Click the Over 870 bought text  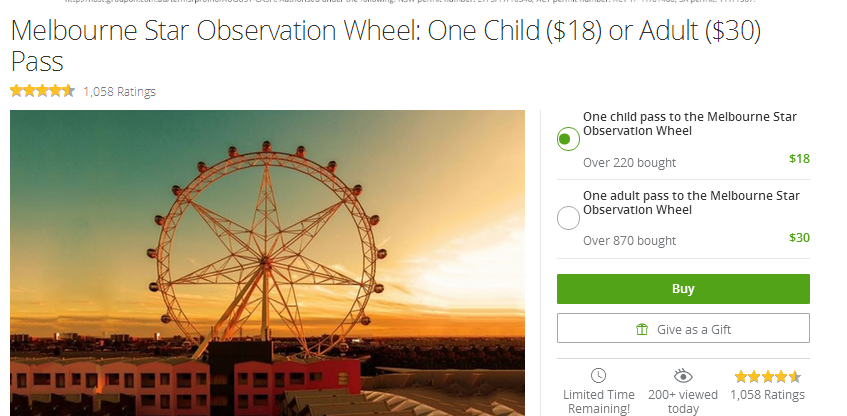(629, 240)
